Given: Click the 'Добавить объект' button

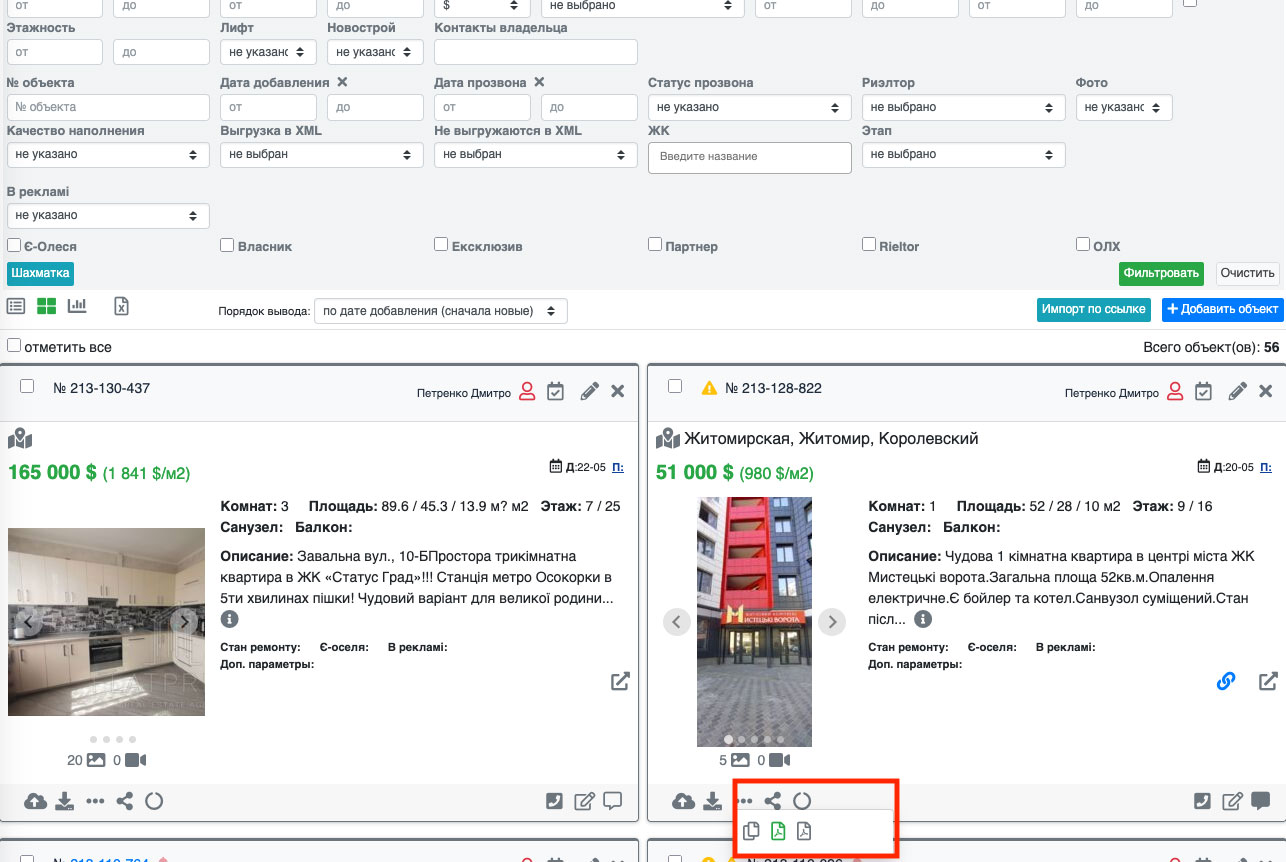Looking at the screenshot, I should 1221,309.
